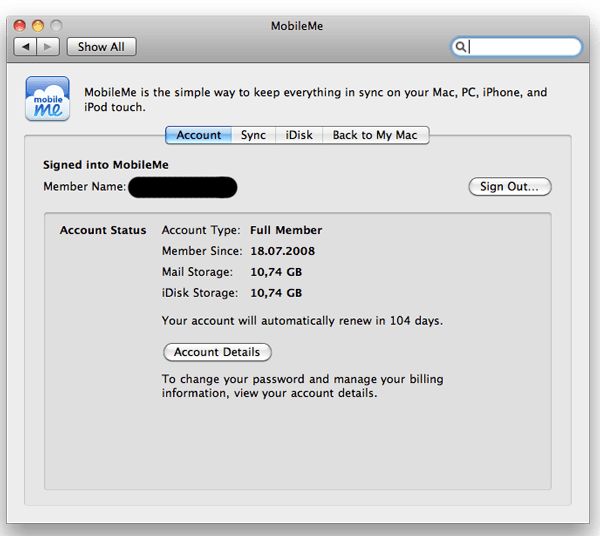600x536 pixels.
Task: Go forward with the right arrow button
Action: click(48, 47)
